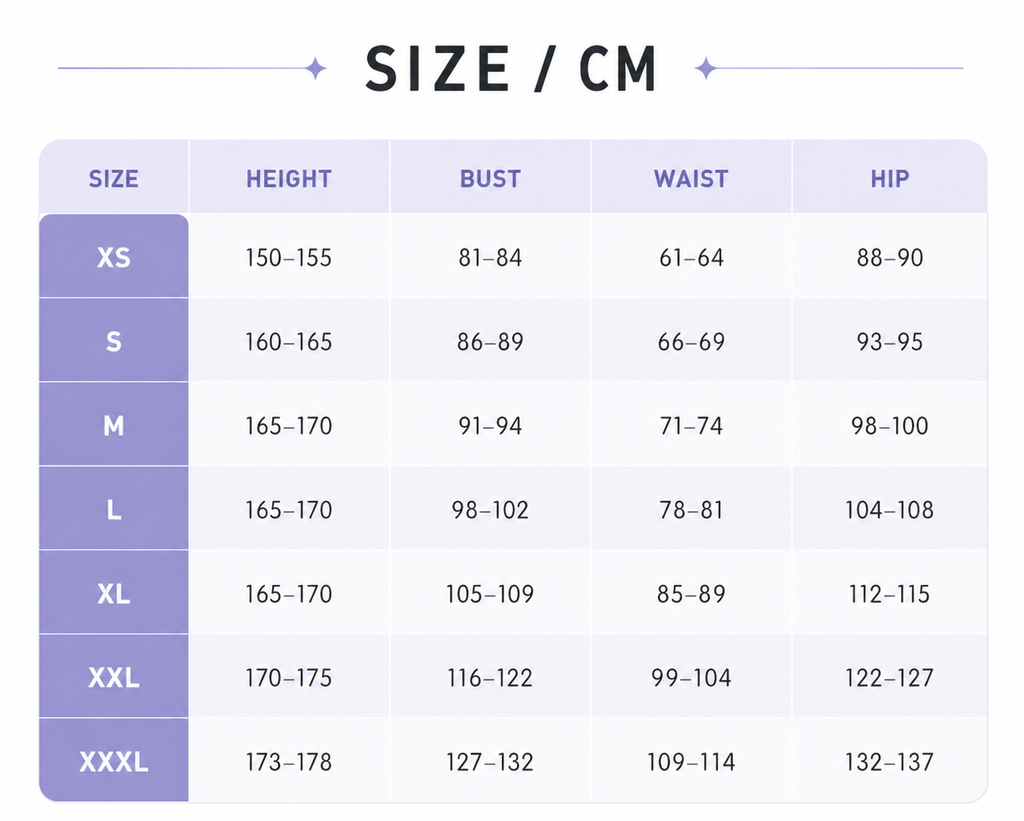This screenshot has height=821, width=1024.
Task: Choose the S size label
Action: pos(114,341)
